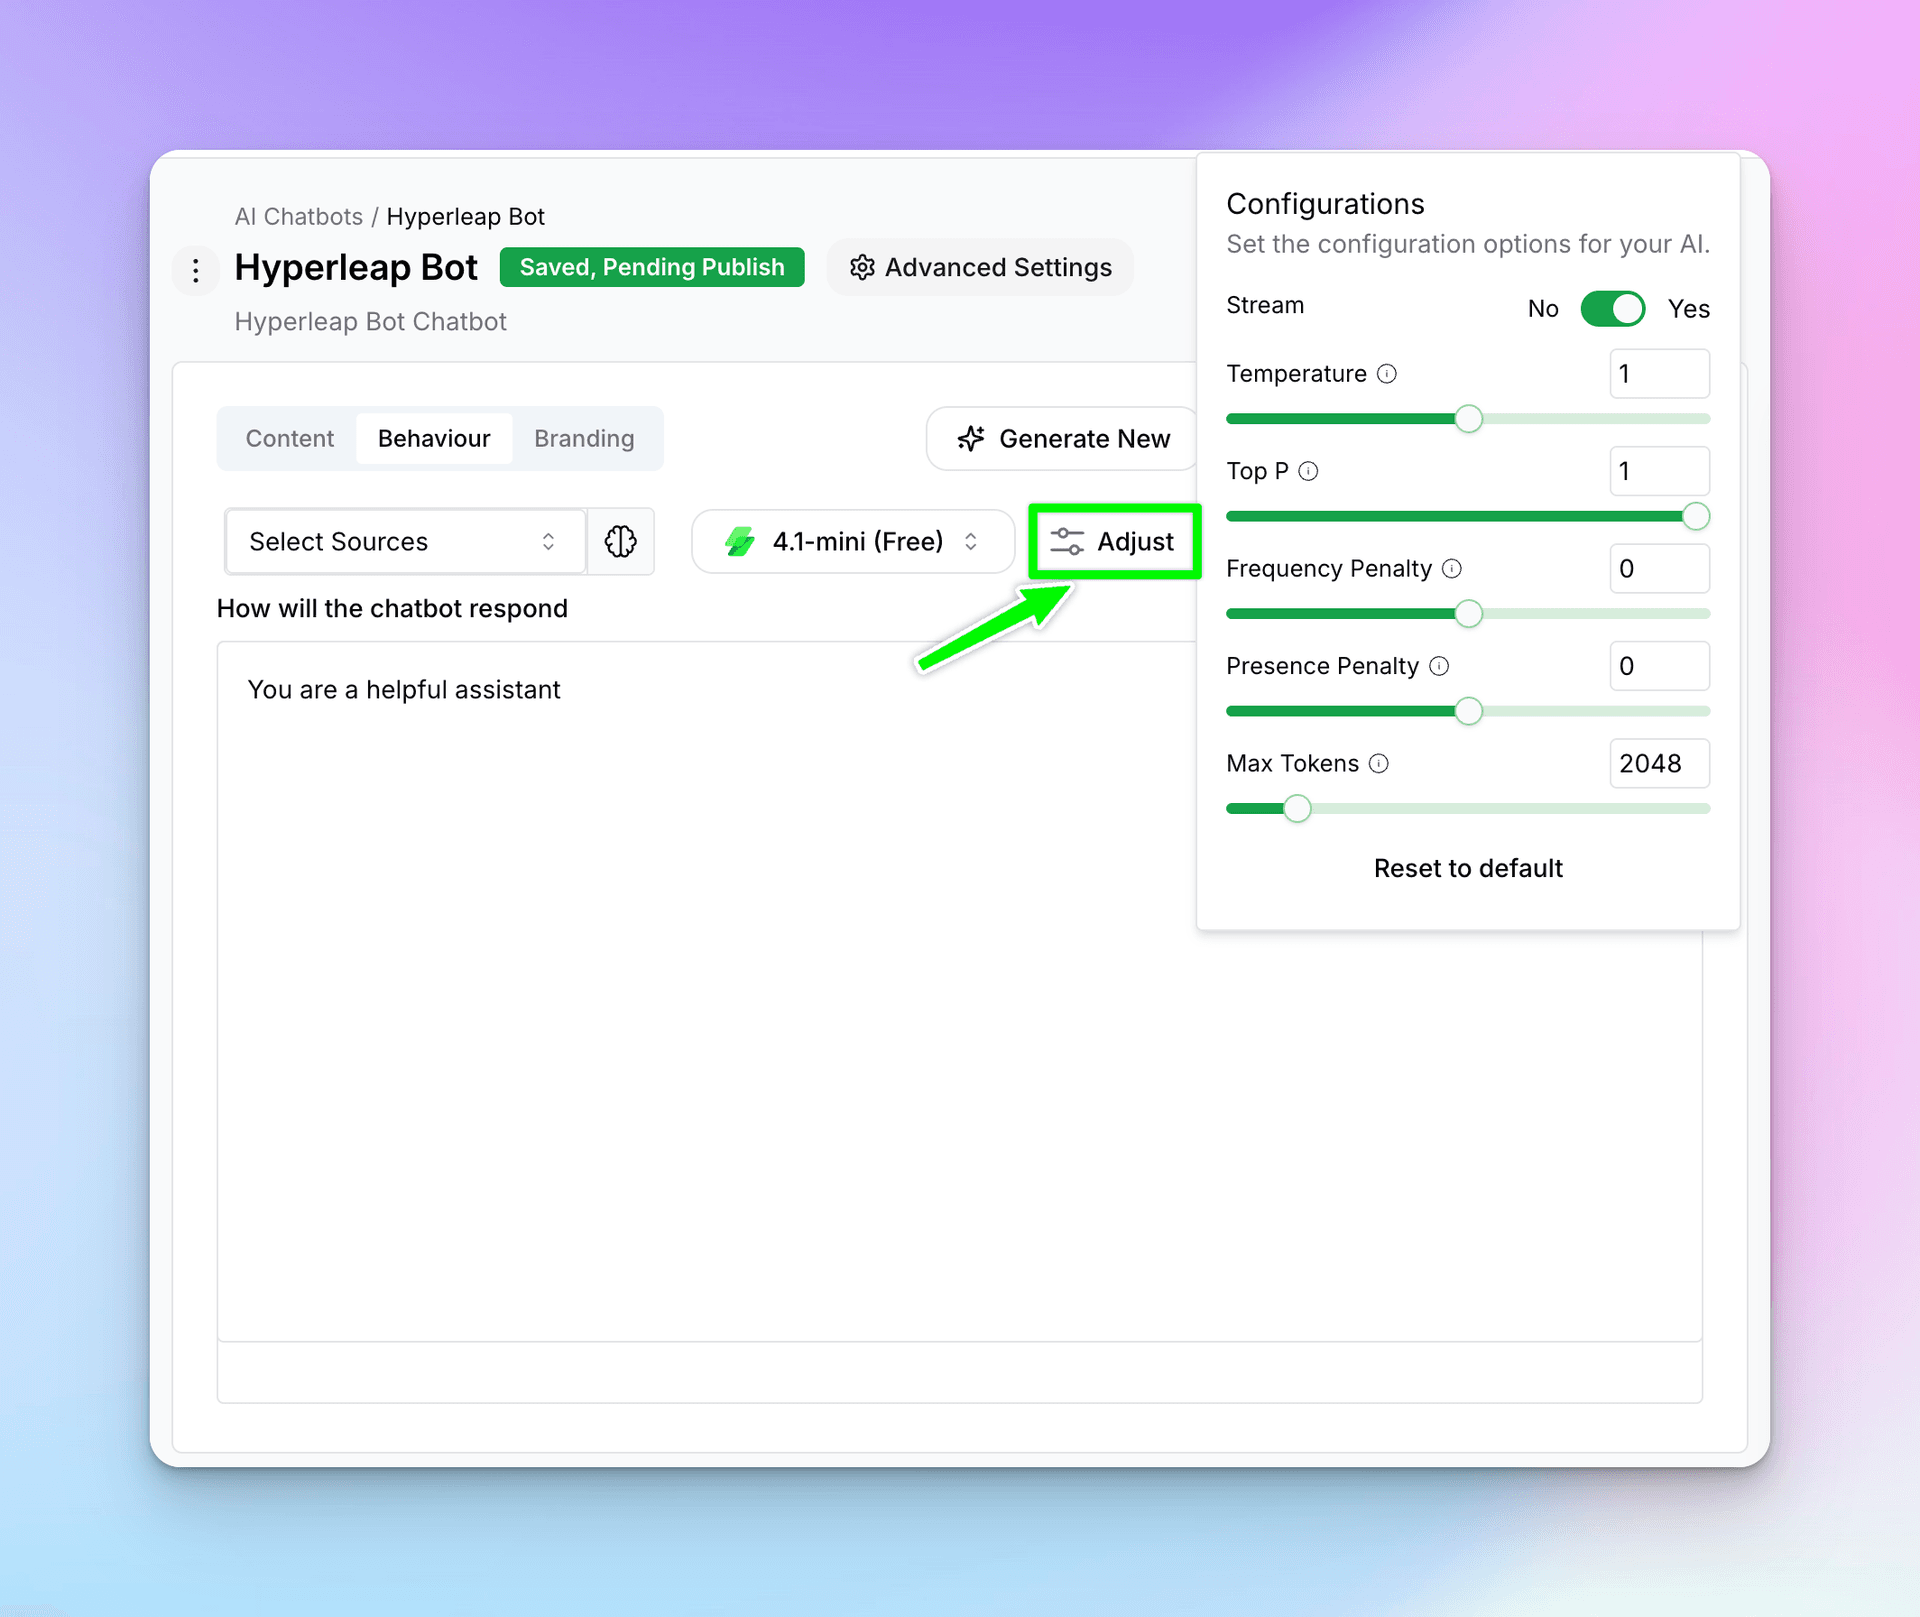Toggle Stream to No
Viewport: 1920px width, 1617px height.
(1612, 308)
